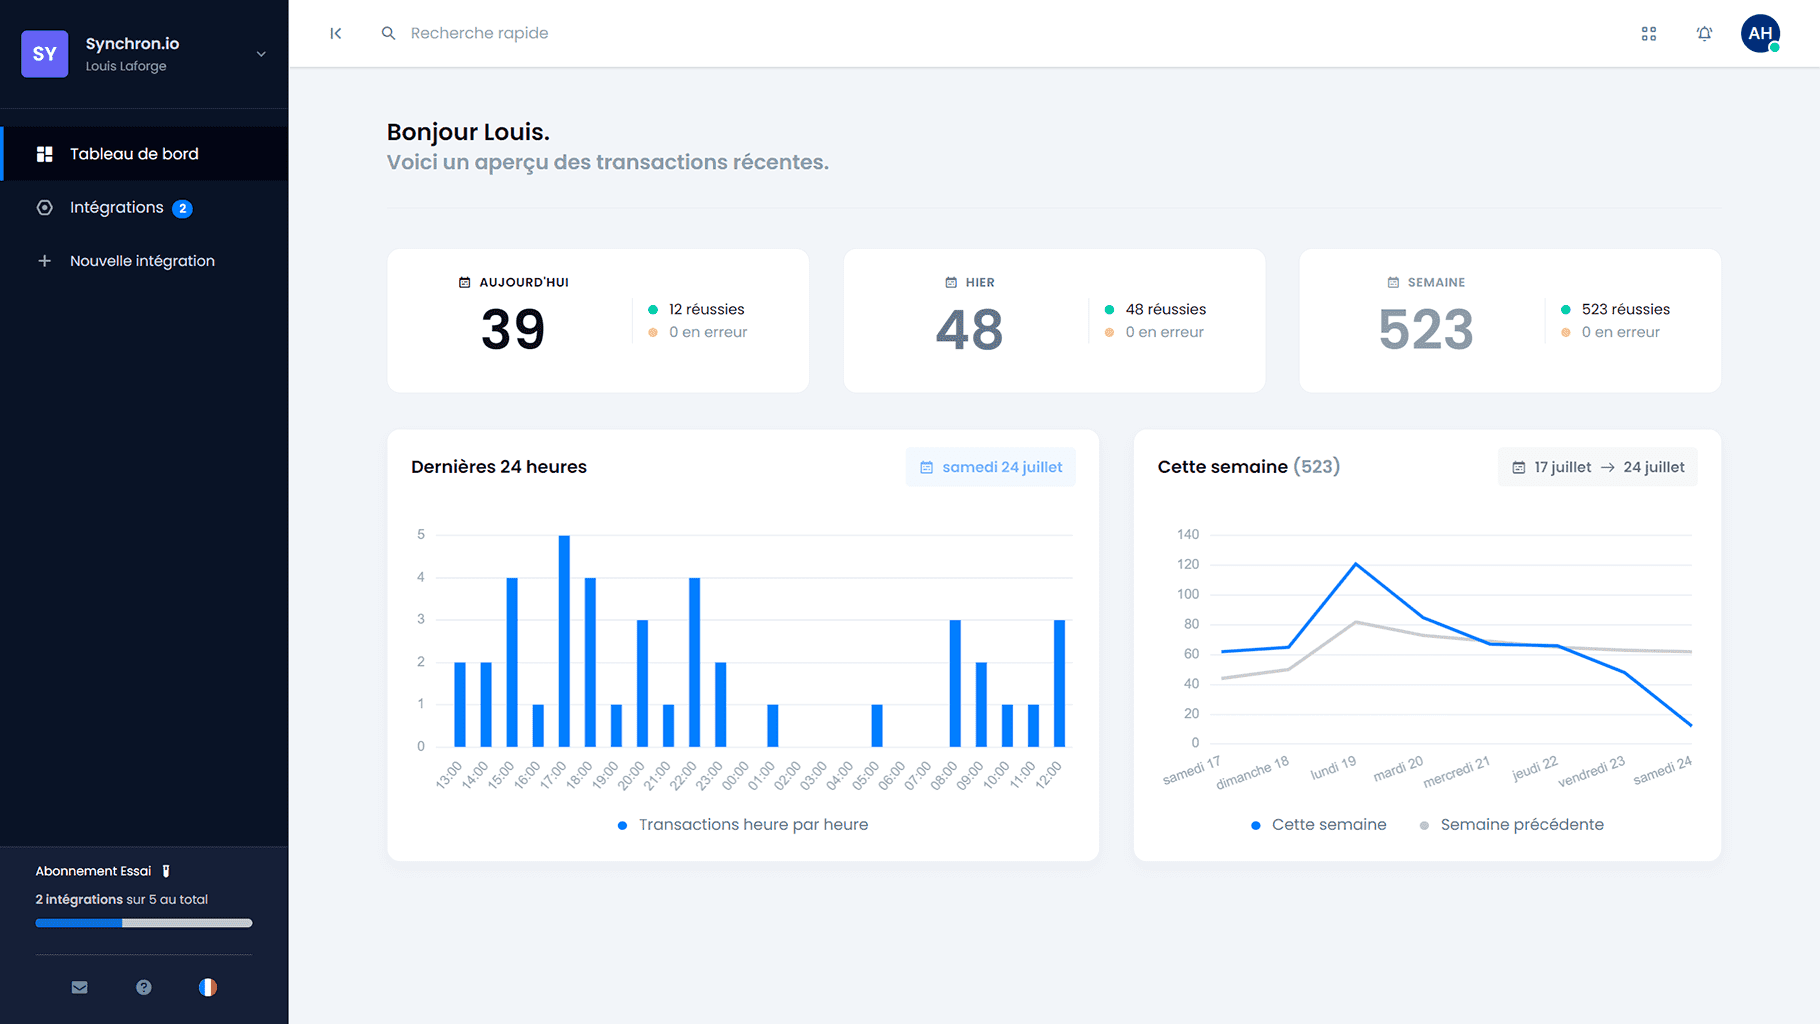Click the Aujourd'hui calendar icon
The width and height of the screenshot is (1820, 1024).
464,283
